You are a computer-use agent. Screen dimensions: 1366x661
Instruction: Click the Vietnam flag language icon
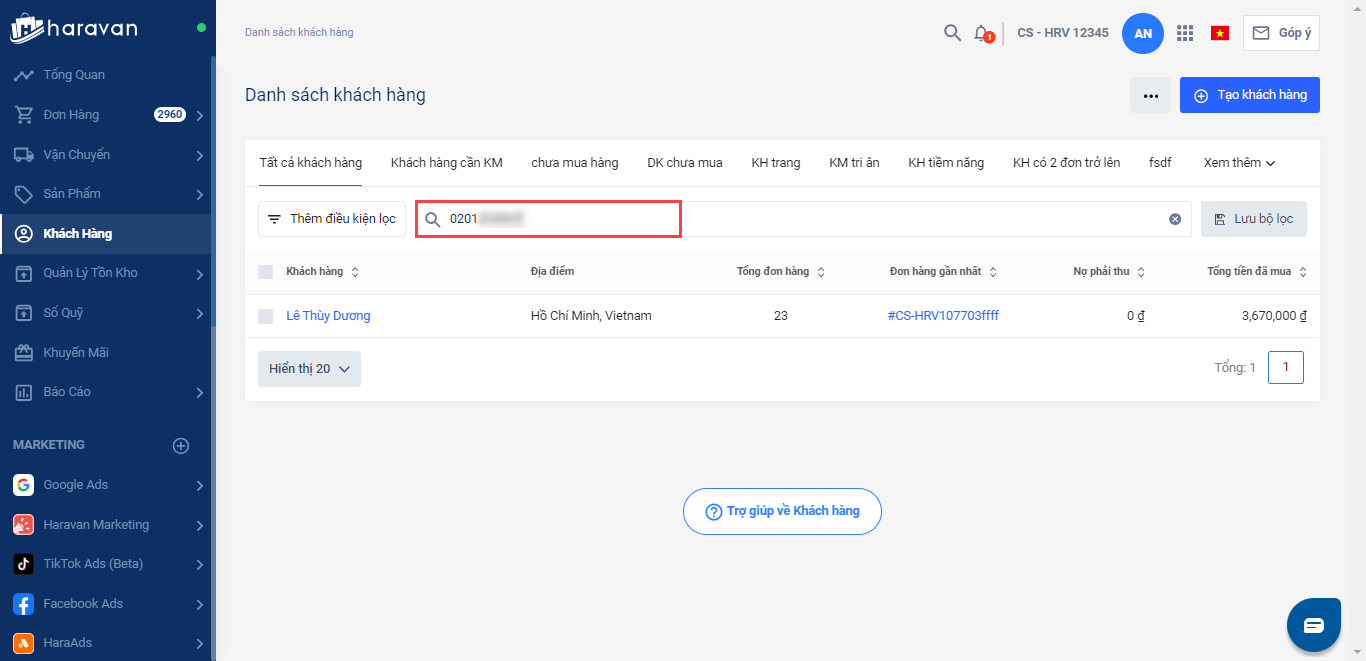(1219, 33)
